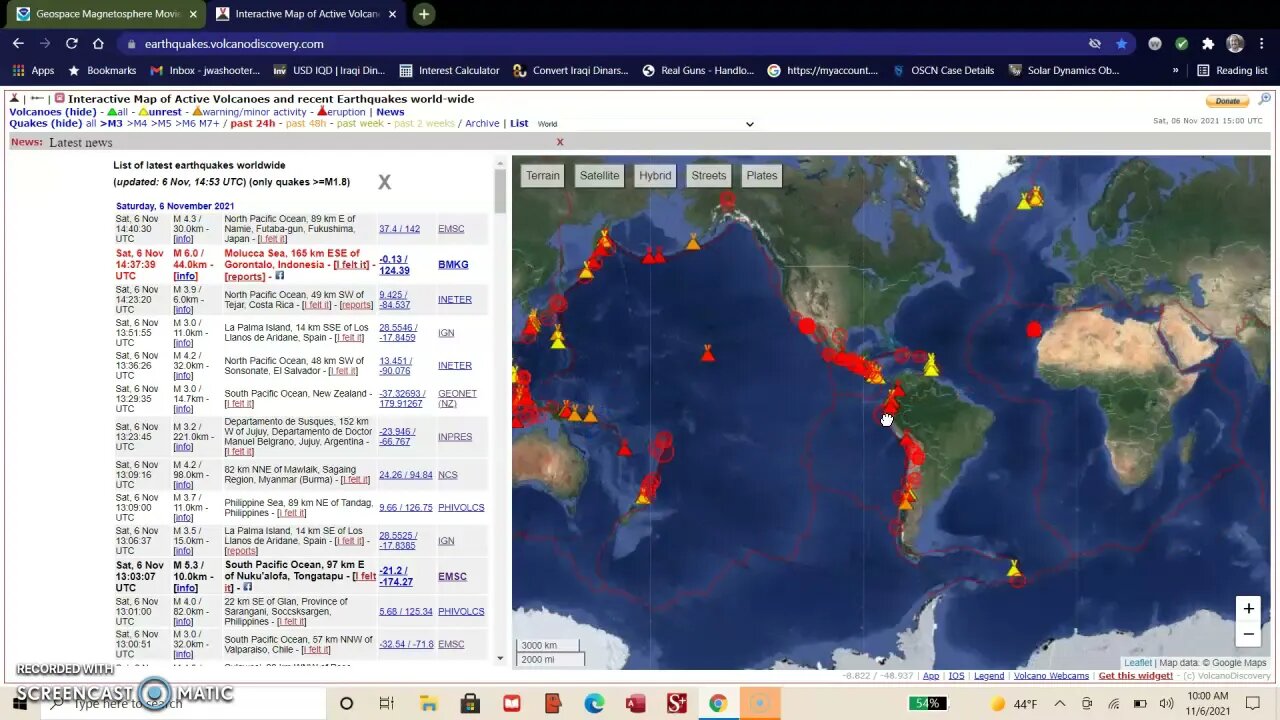This screenshot has width=1280, height=720.
Task: Open the Chrome profile avatar
Action: click(1235, 43)
